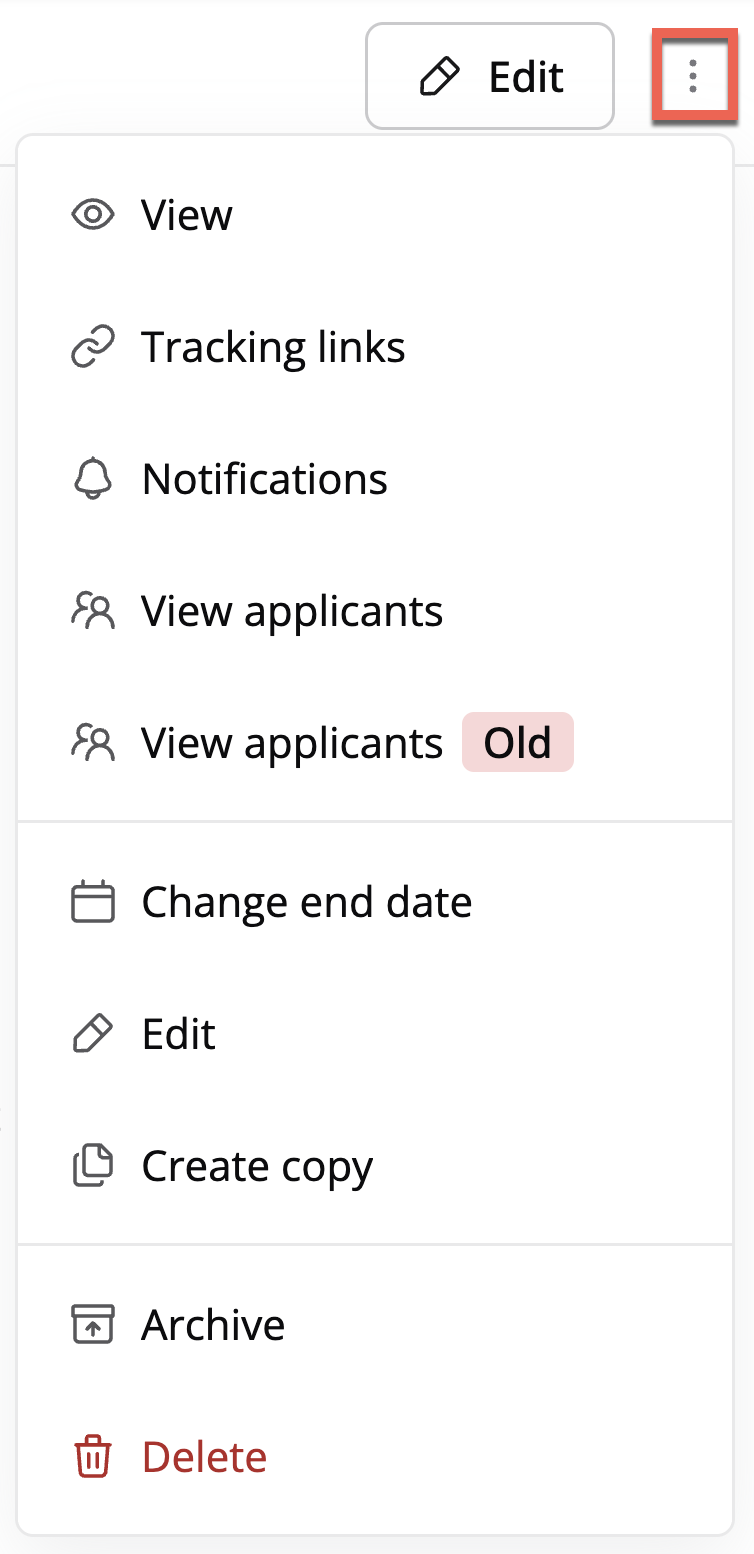The width and height of the screenshot is (754, 1554).
Task: Click the red Delete option
Action: tap(204, 1457)
